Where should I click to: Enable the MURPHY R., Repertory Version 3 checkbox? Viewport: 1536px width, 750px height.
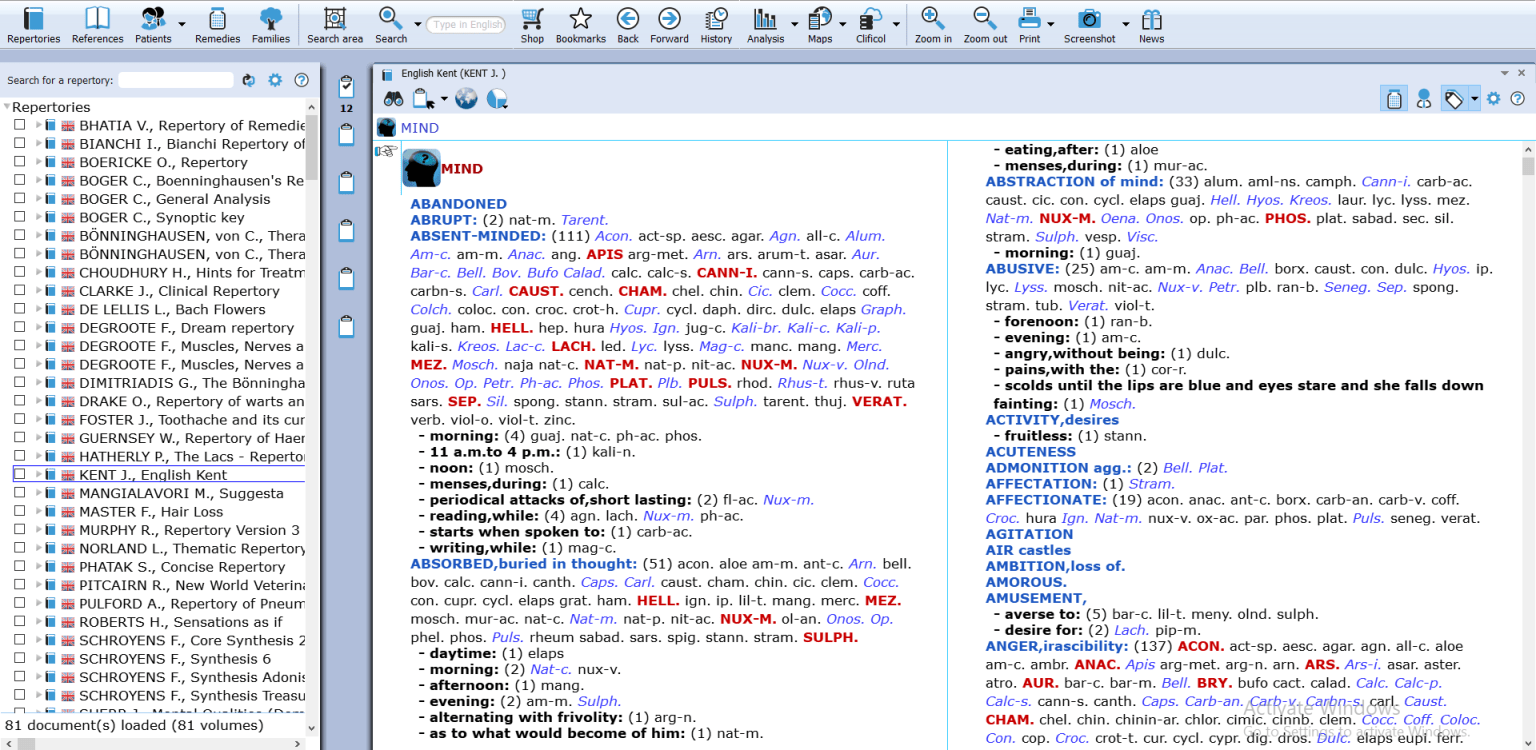[x=19, y=530]
